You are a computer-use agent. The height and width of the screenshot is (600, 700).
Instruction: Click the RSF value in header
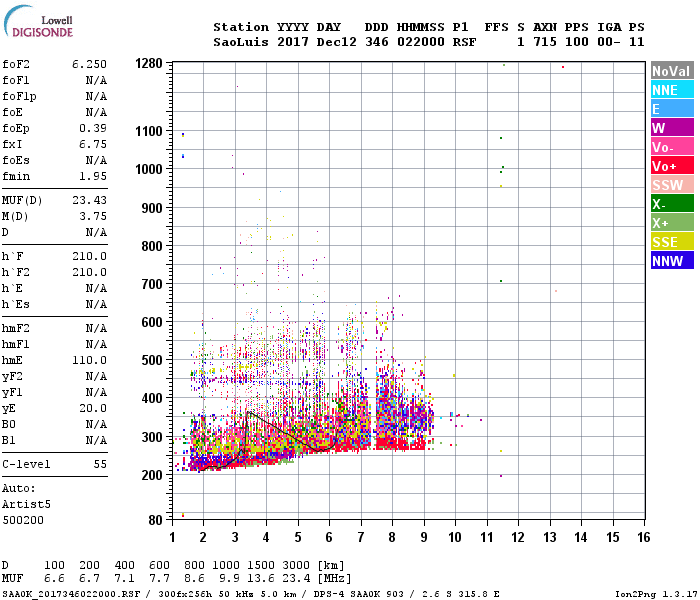pyautogui.click(x=464, y=42)
